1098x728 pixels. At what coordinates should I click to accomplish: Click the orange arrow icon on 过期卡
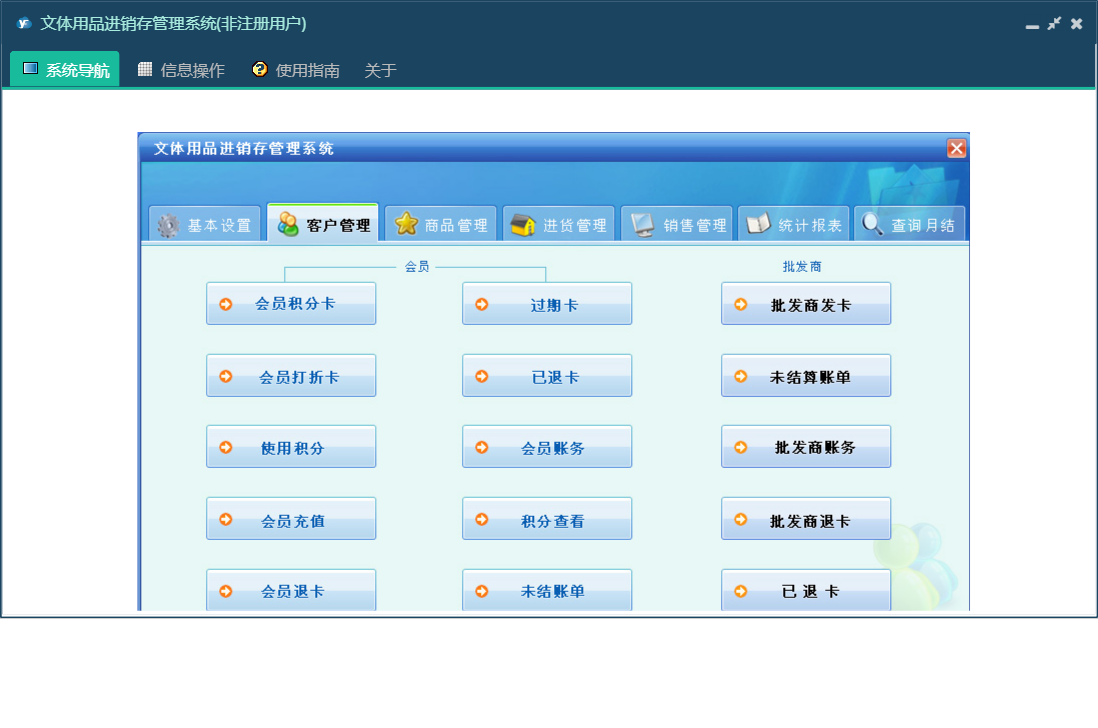(x=482, y=304)
